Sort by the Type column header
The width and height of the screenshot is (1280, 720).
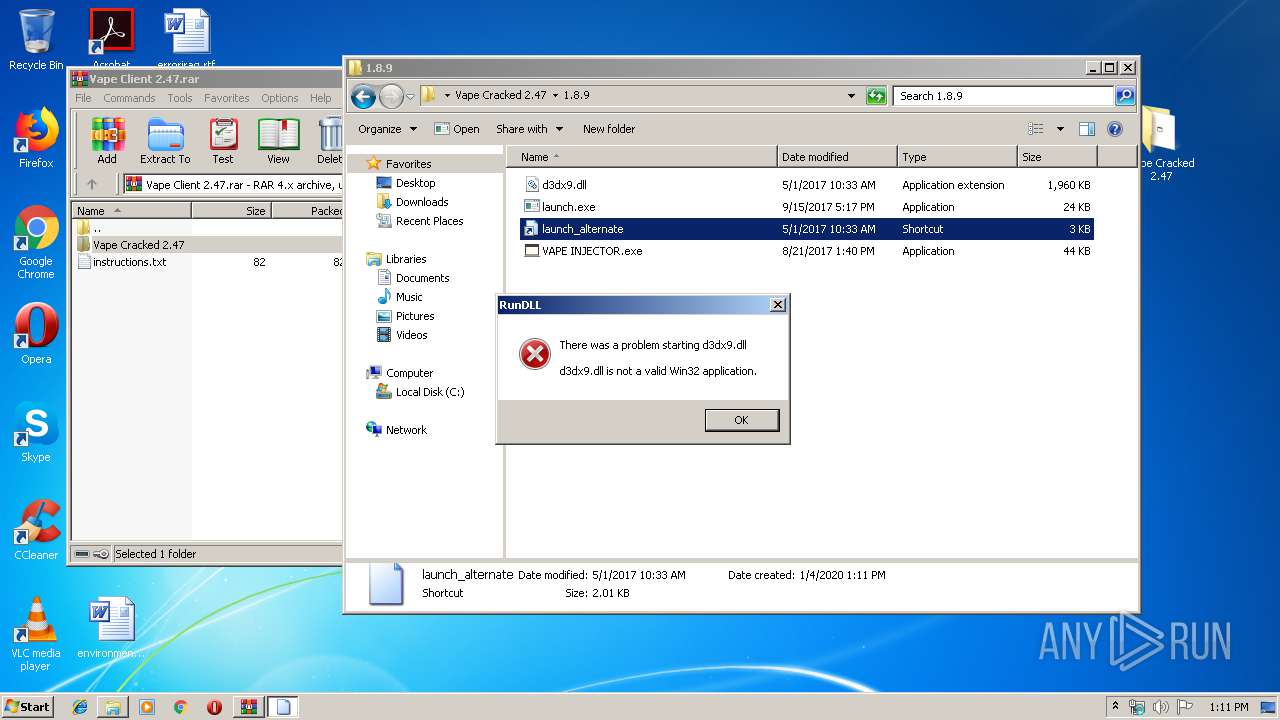[957, 157]
